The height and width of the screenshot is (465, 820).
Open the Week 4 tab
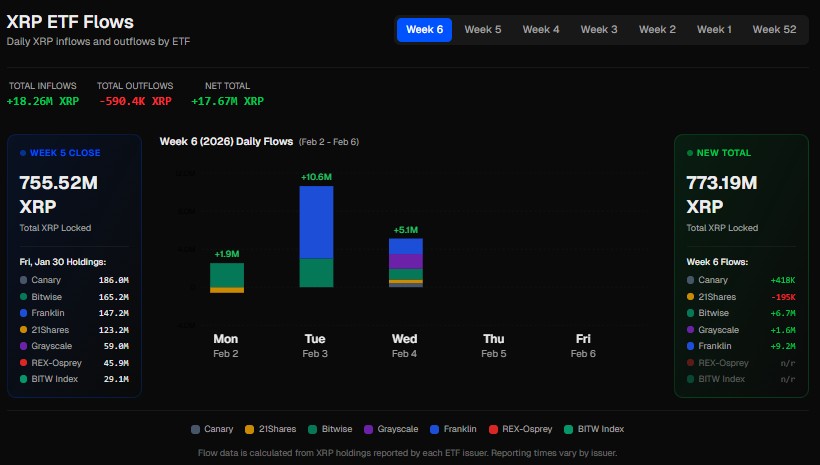[541, 30]
